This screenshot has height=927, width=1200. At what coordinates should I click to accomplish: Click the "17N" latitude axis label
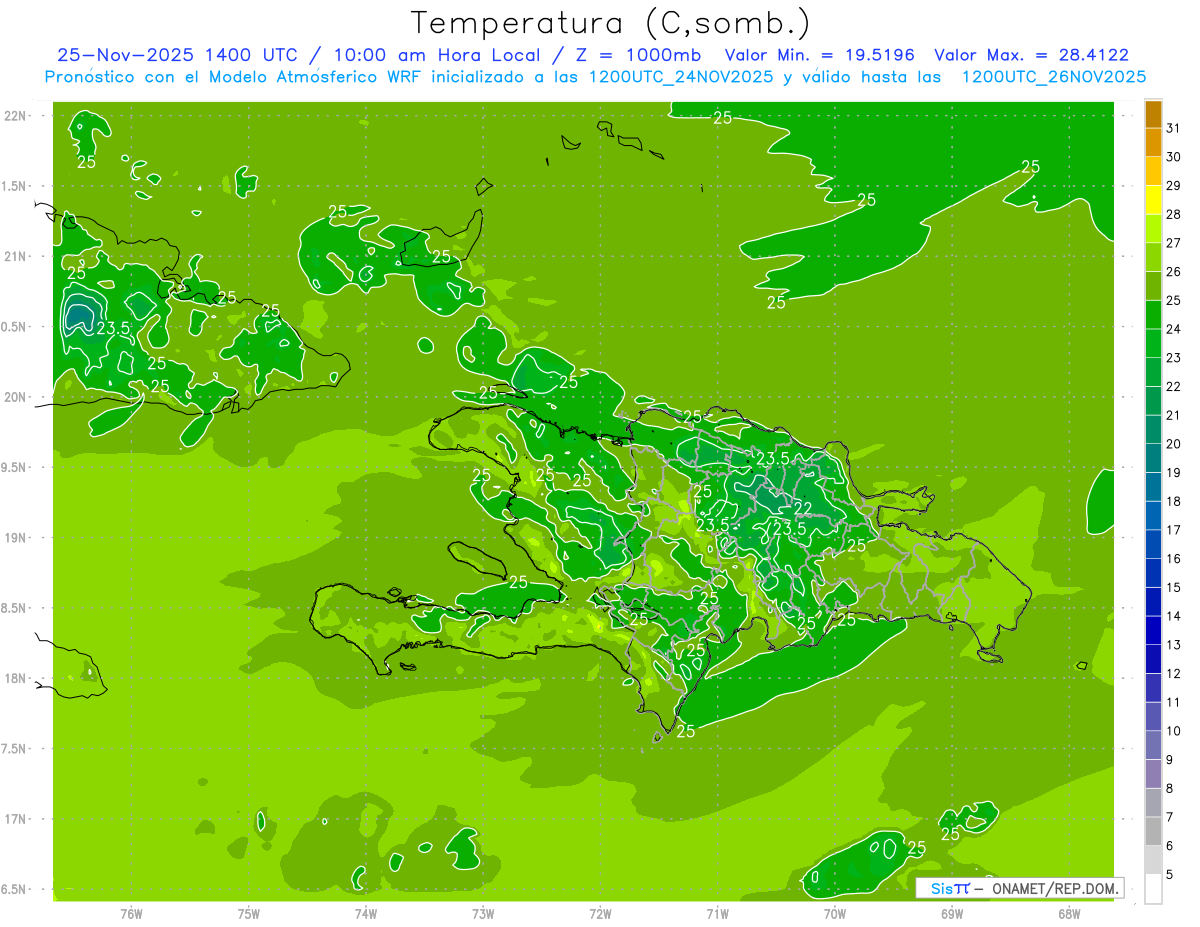[17, 819]
